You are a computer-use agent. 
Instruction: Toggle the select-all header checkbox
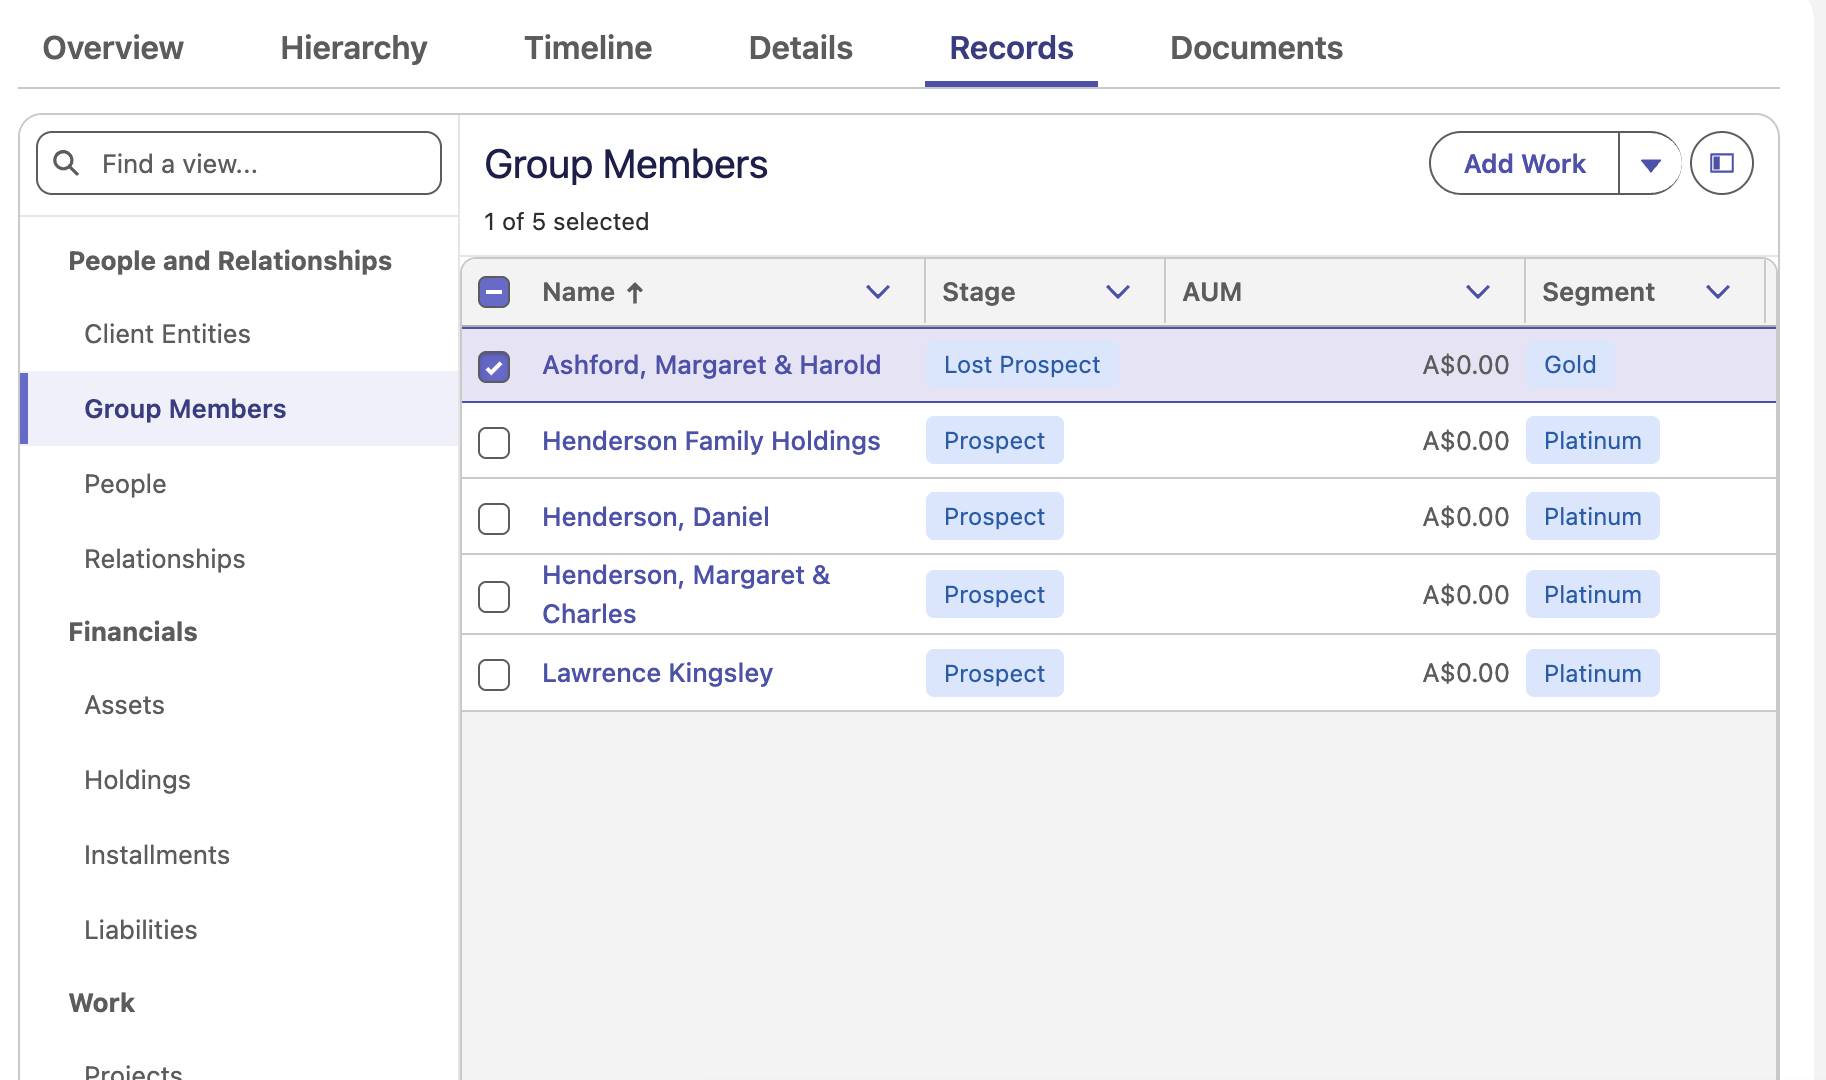point(494,292)
